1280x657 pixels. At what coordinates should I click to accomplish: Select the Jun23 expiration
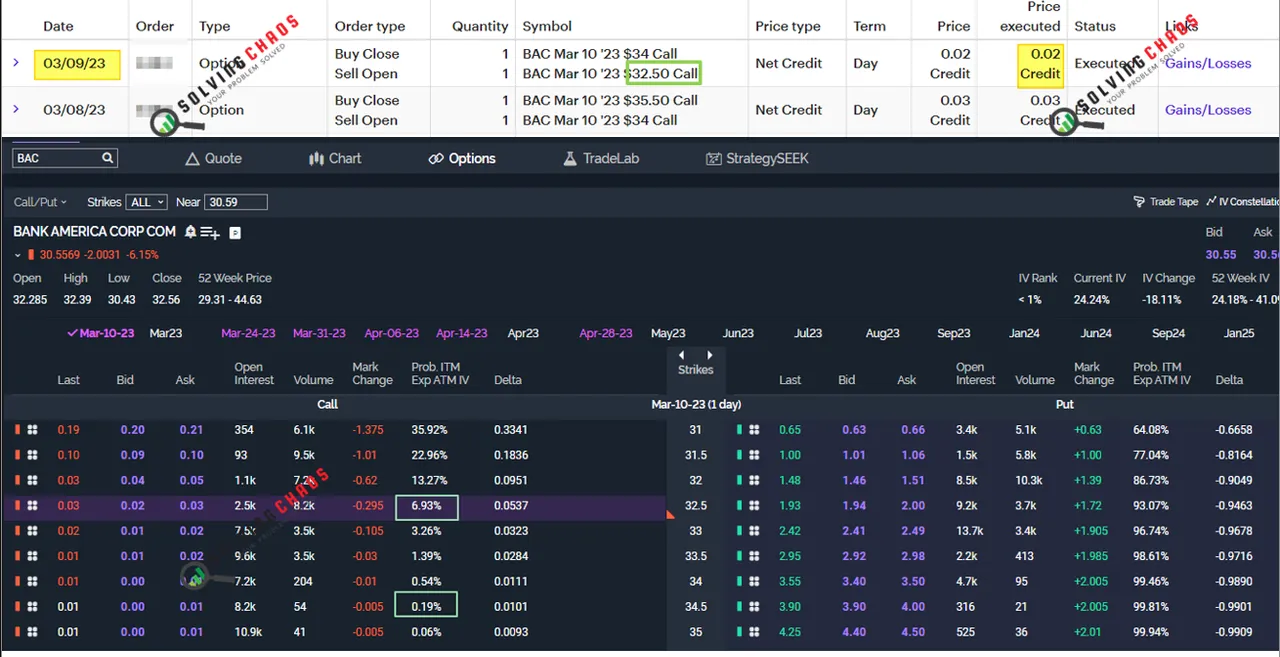[738, 333]
